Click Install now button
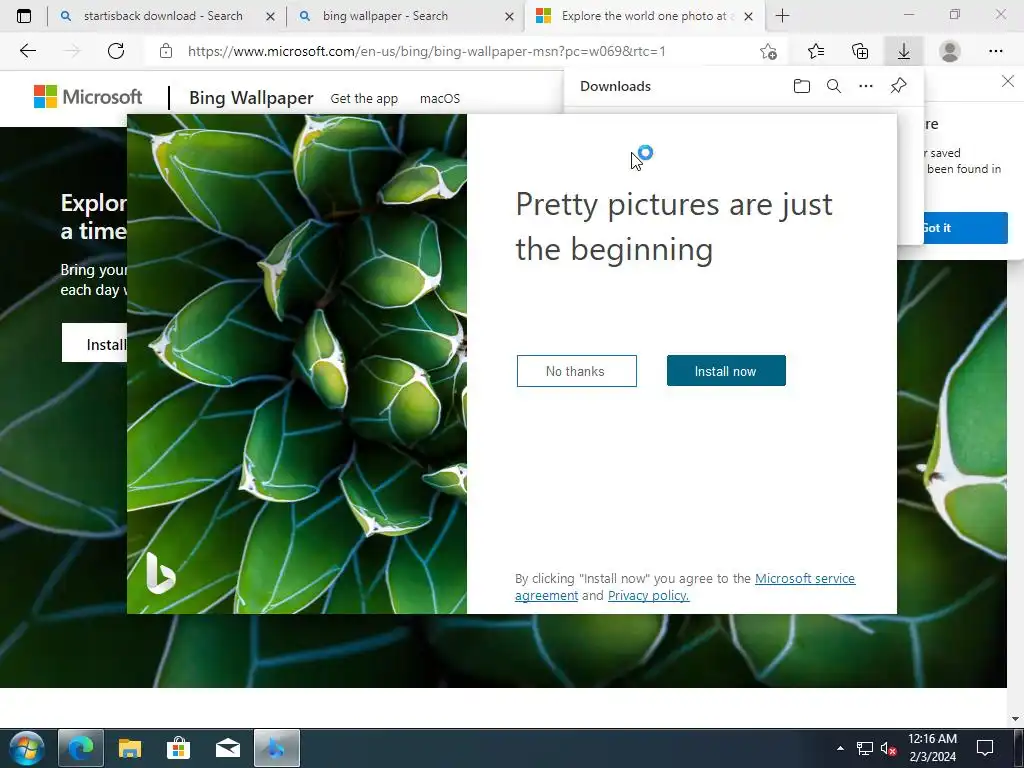Screen dimensions: 1024x768 [726, 371]
